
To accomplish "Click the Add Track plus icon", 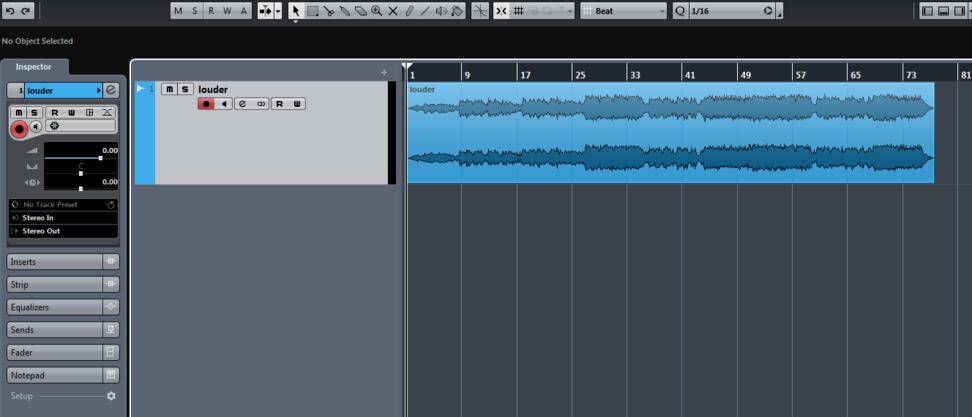I will (383, 73).
